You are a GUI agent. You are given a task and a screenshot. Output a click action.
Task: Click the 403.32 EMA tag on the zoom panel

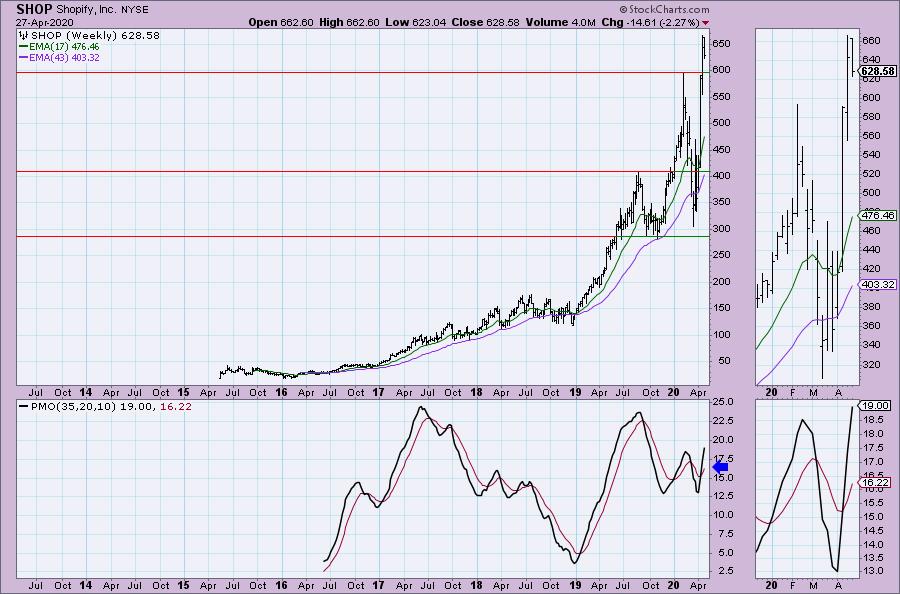(878, 285)
